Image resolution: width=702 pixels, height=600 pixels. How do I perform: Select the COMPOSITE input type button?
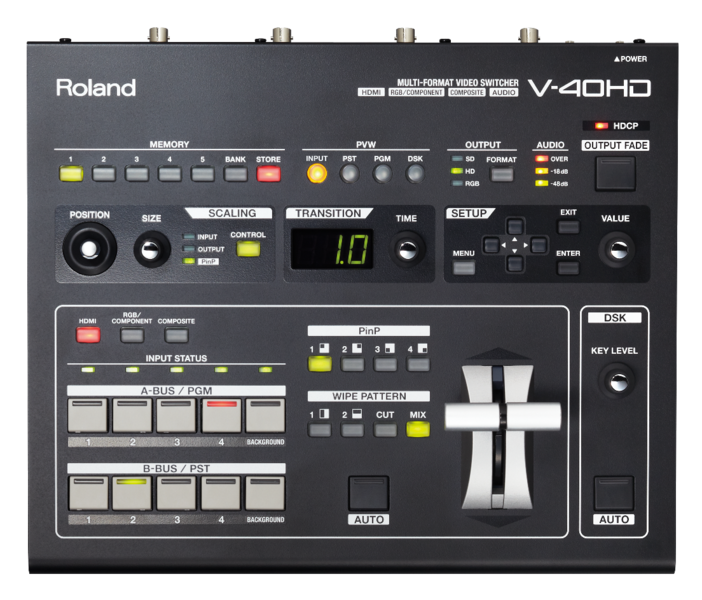(x=176, y=335)
